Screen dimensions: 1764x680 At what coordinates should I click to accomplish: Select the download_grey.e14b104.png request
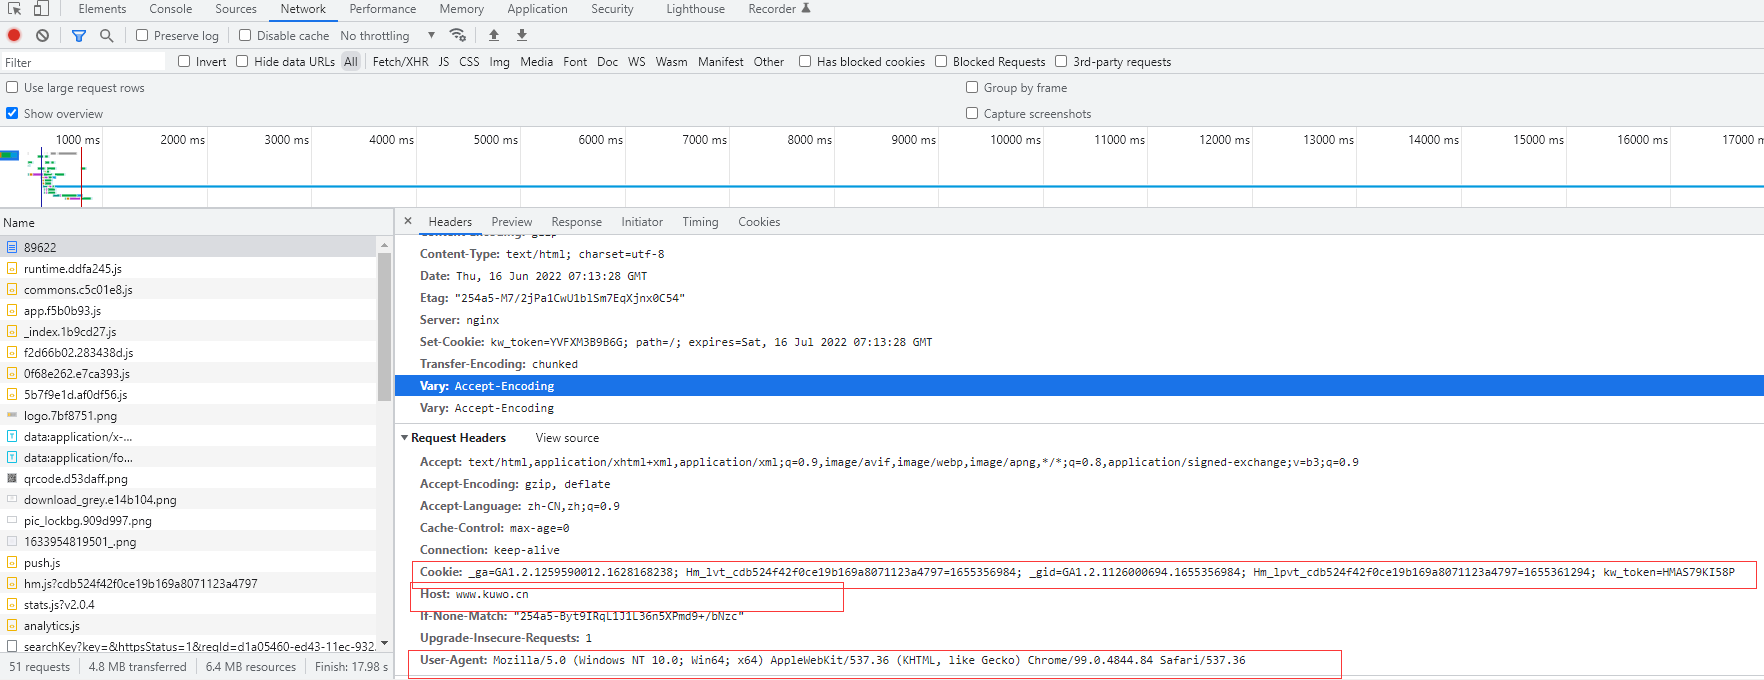pos(189,499)
